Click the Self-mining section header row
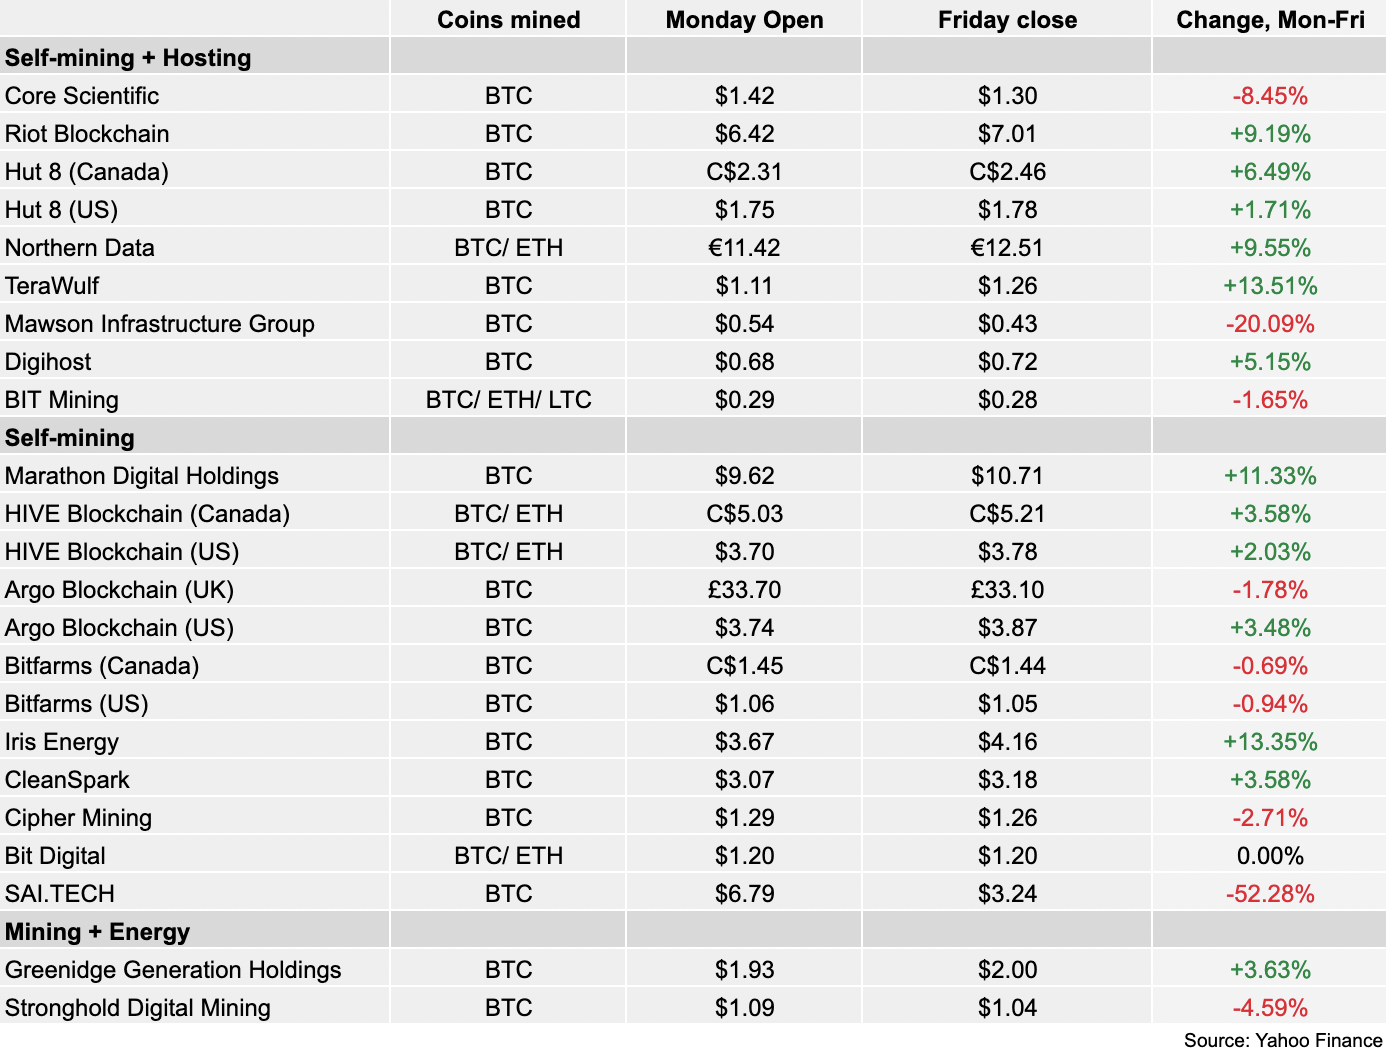The height and width of the screenshot is (1058, 1386). click(693, 438)
